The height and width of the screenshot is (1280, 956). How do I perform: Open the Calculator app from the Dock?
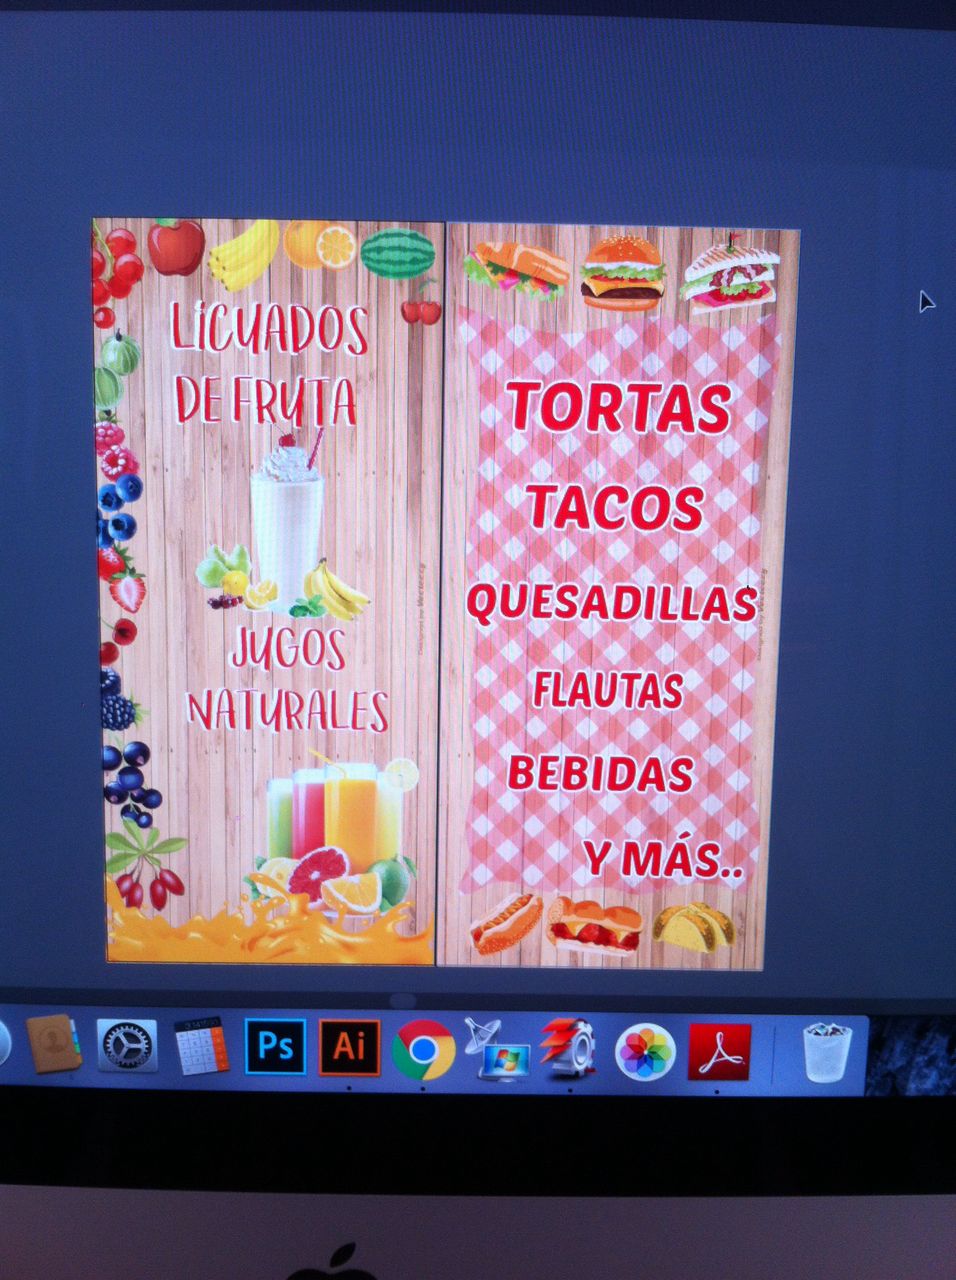199,1045
